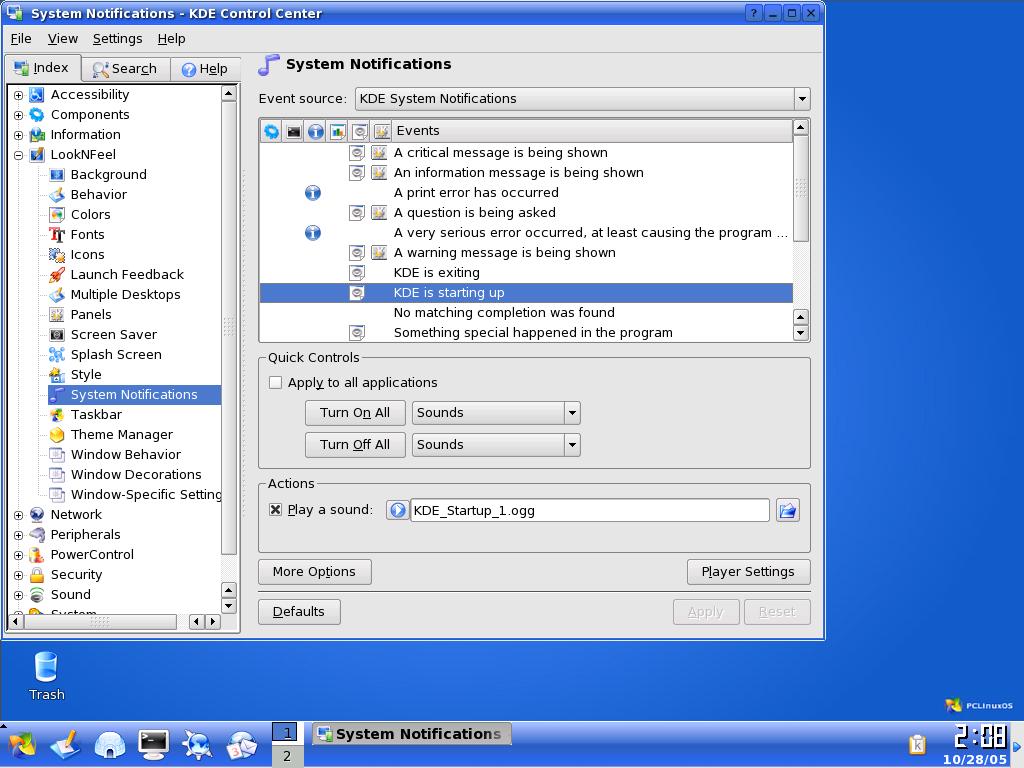This screenshot has height=768, width=1024.
Task: Toggle Apply to all applications checkbox
Action: pyautogui.click(x=276, y=383)
